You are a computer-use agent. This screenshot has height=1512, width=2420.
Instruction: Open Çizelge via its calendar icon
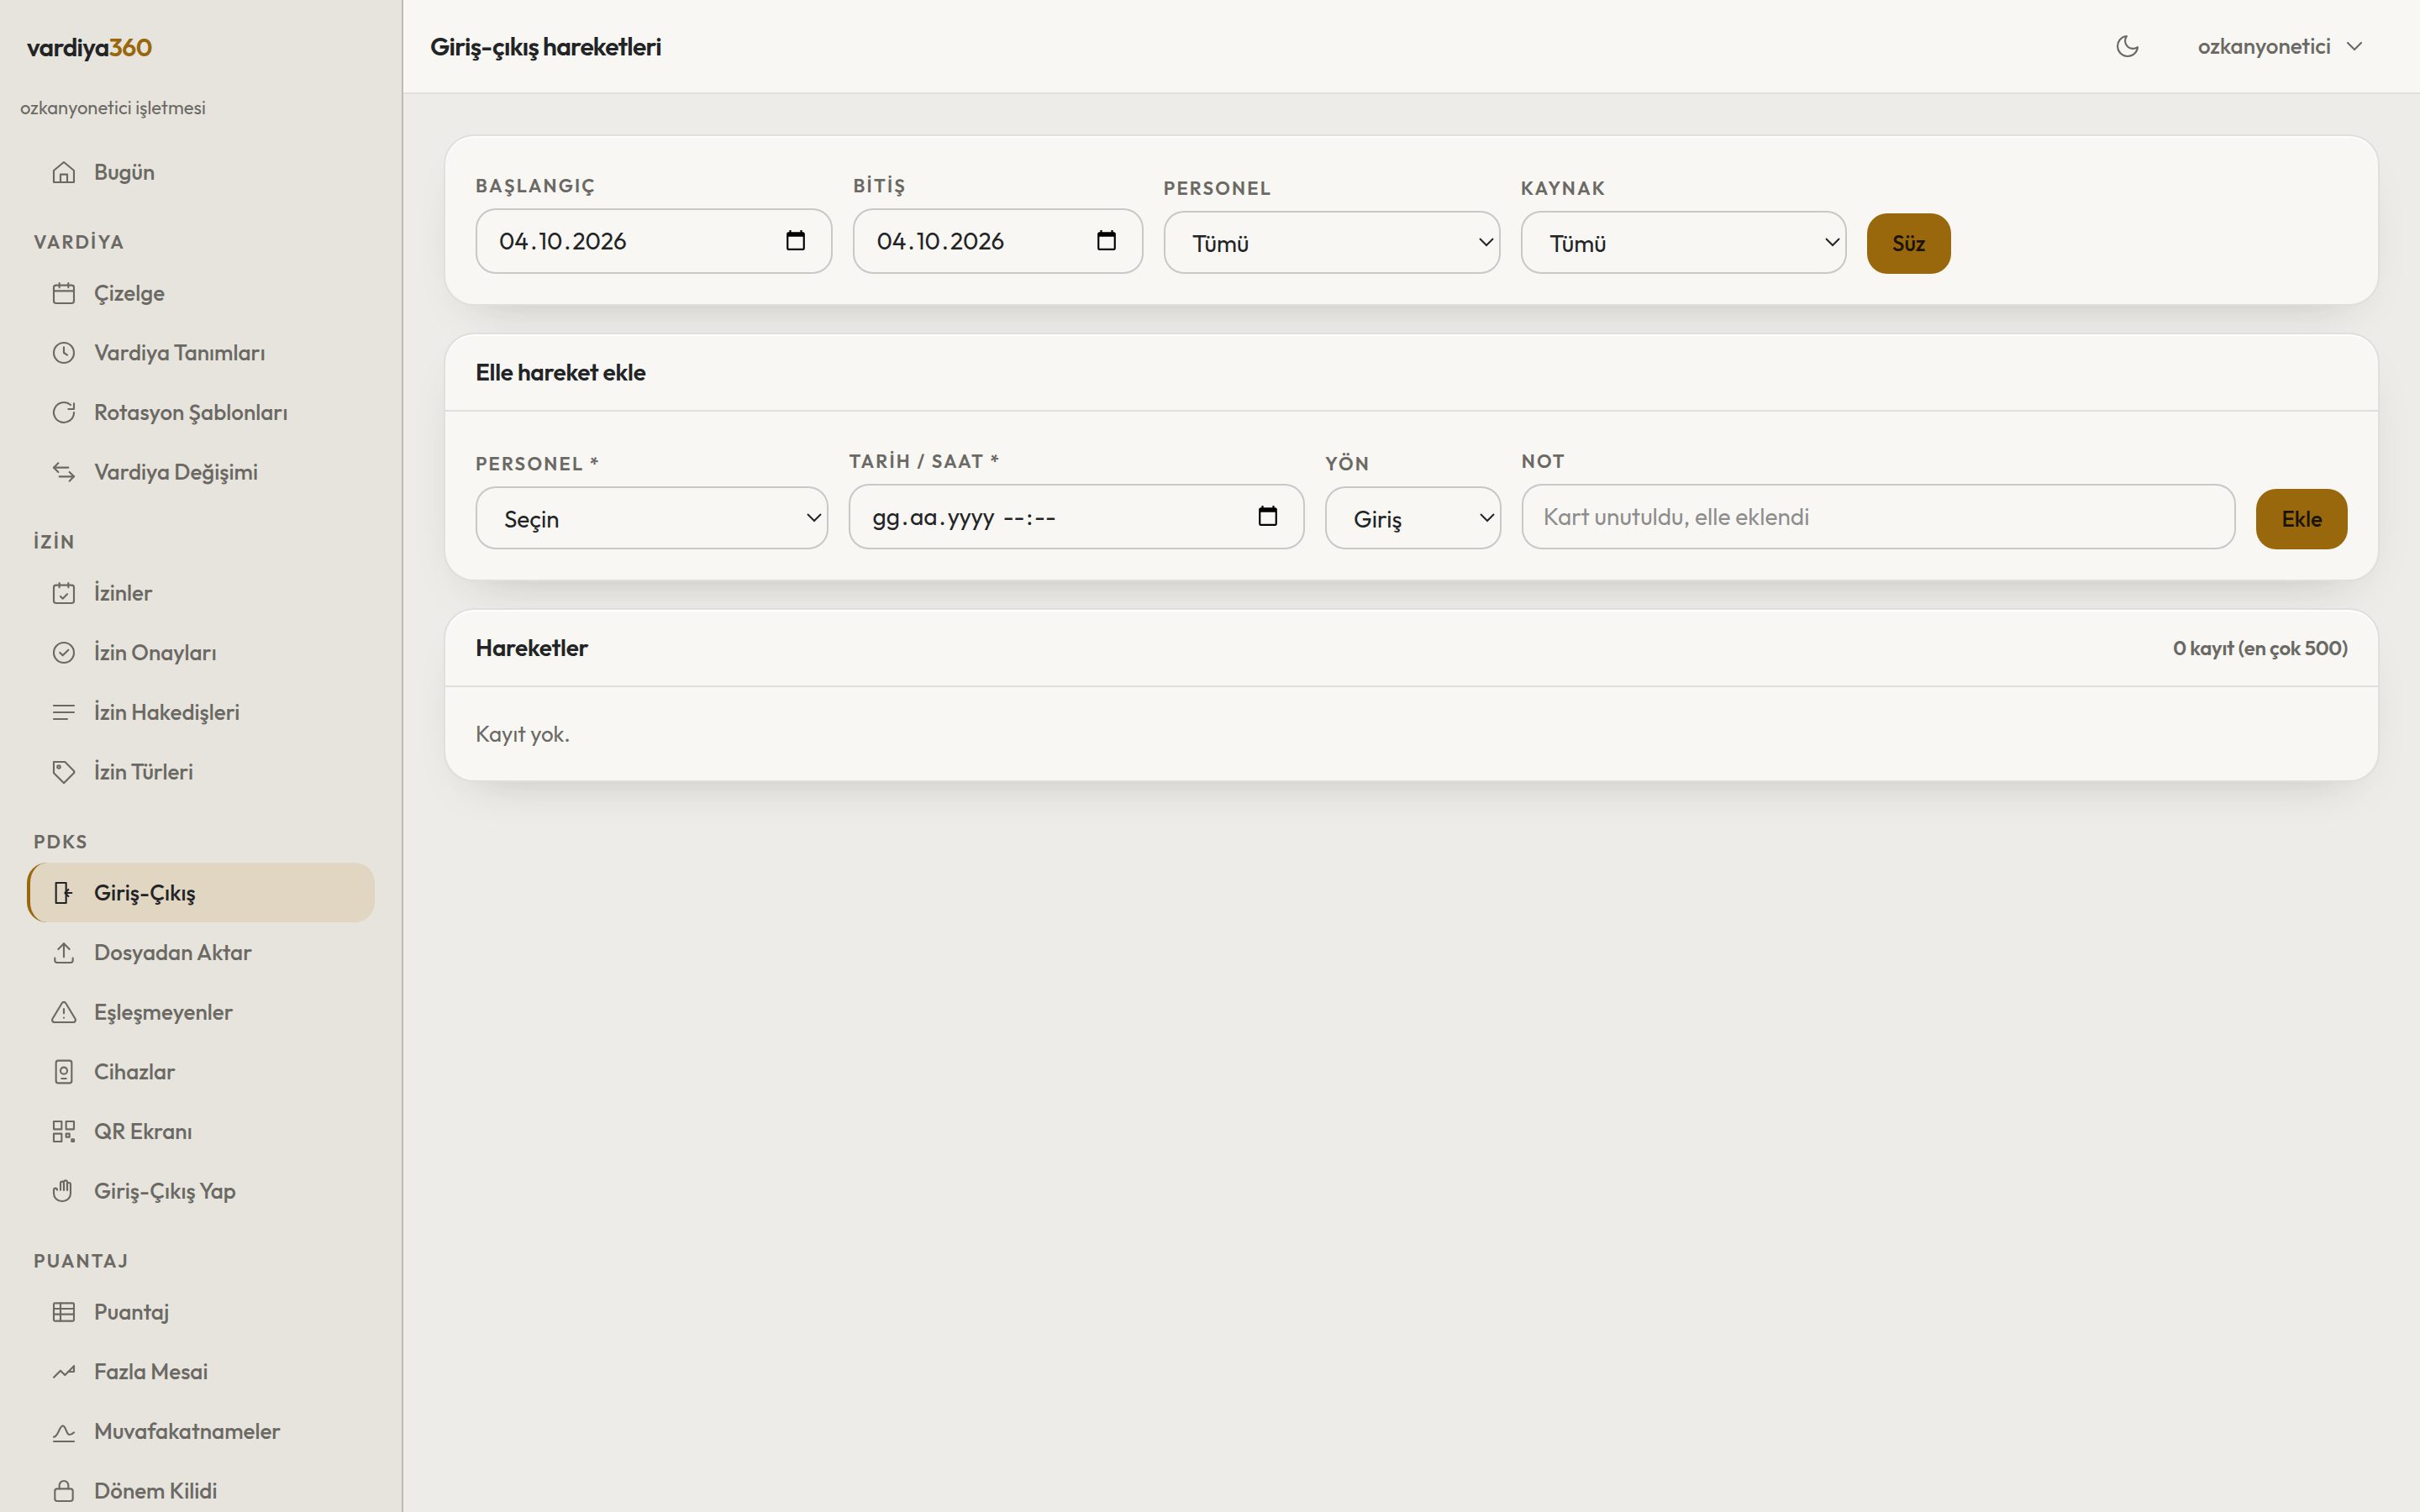point(64,293)
